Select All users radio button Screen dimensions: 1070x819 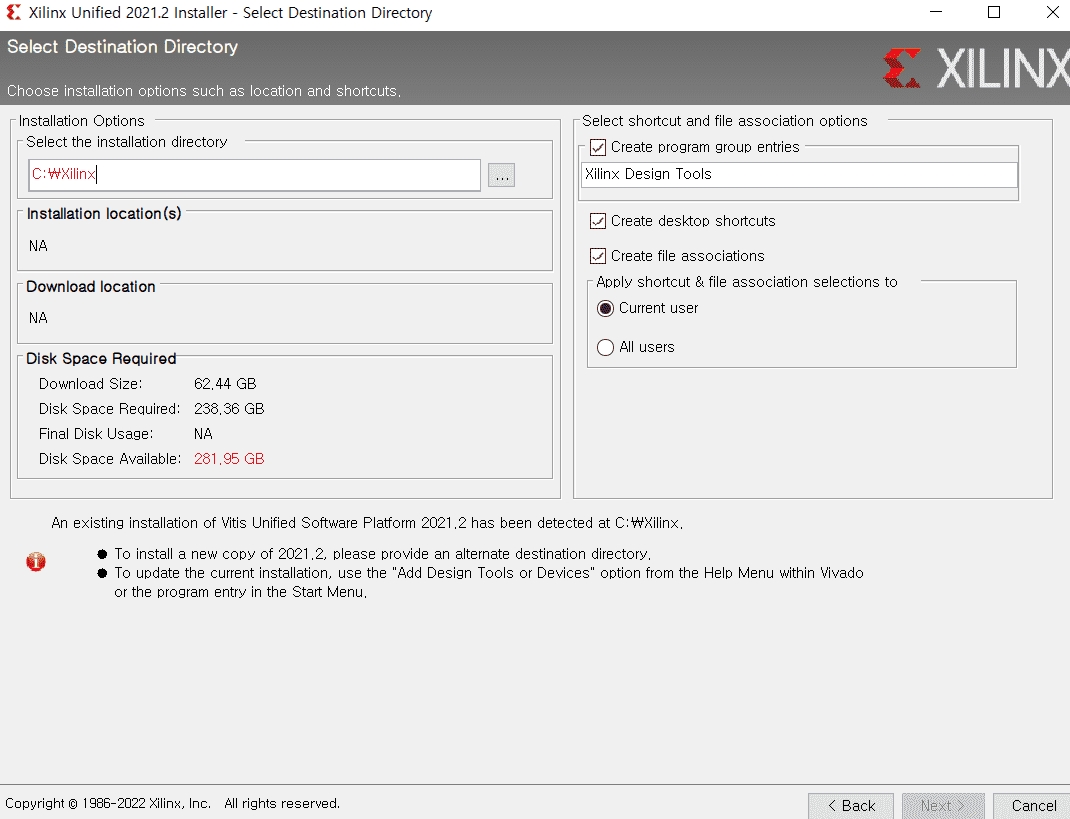click(x=605, y=347)
